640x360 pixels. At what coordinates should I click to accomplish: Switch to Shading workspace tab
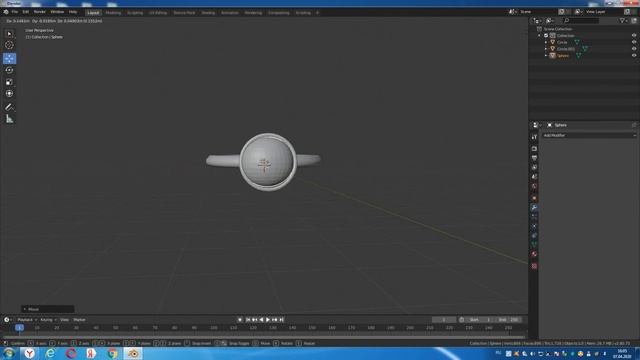pos(208,13)
